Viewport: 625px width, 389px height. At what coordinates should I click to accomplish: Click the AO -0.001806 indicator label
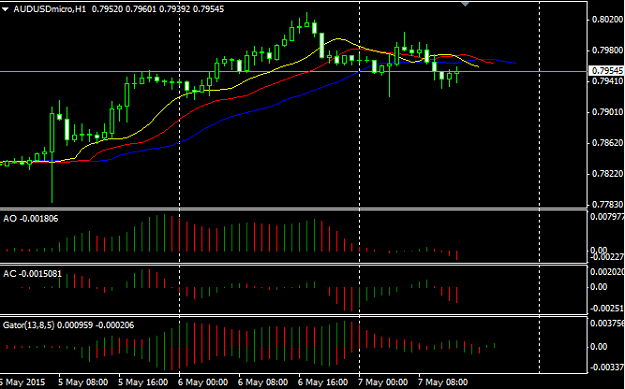pyautogui.click(x=31, y=218)
